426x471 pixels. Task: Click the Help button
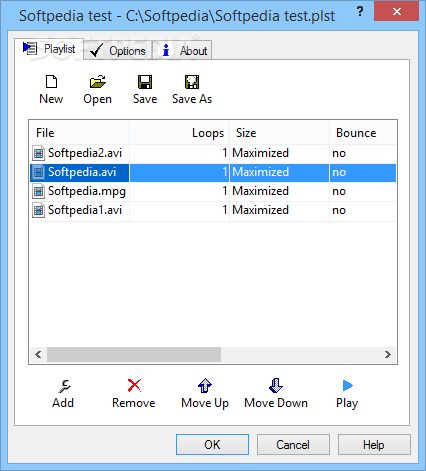(374, 444)
